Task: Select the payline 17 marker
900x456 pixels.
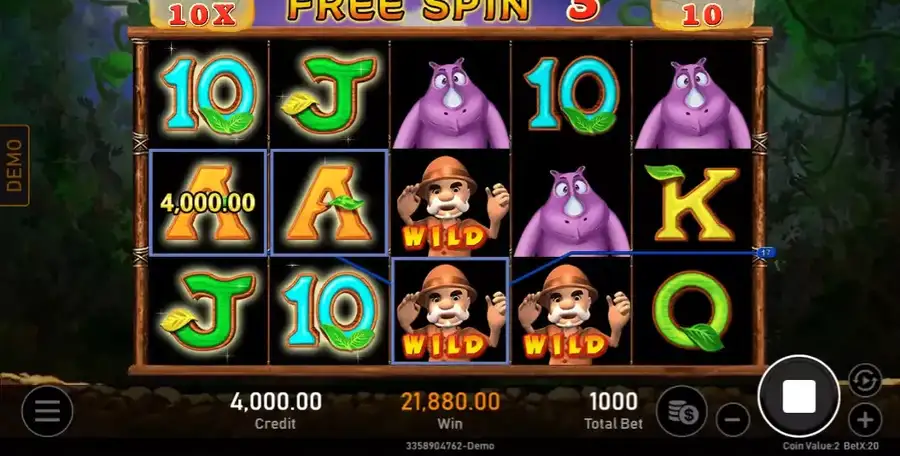Action: pyautogui.click(x=766, y=253)
